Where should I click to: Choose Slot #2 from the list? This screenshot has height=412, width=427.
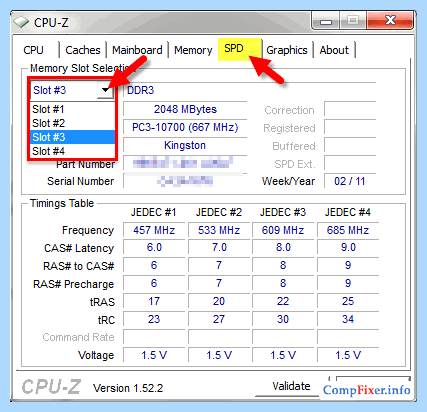(x=73, y=123)
